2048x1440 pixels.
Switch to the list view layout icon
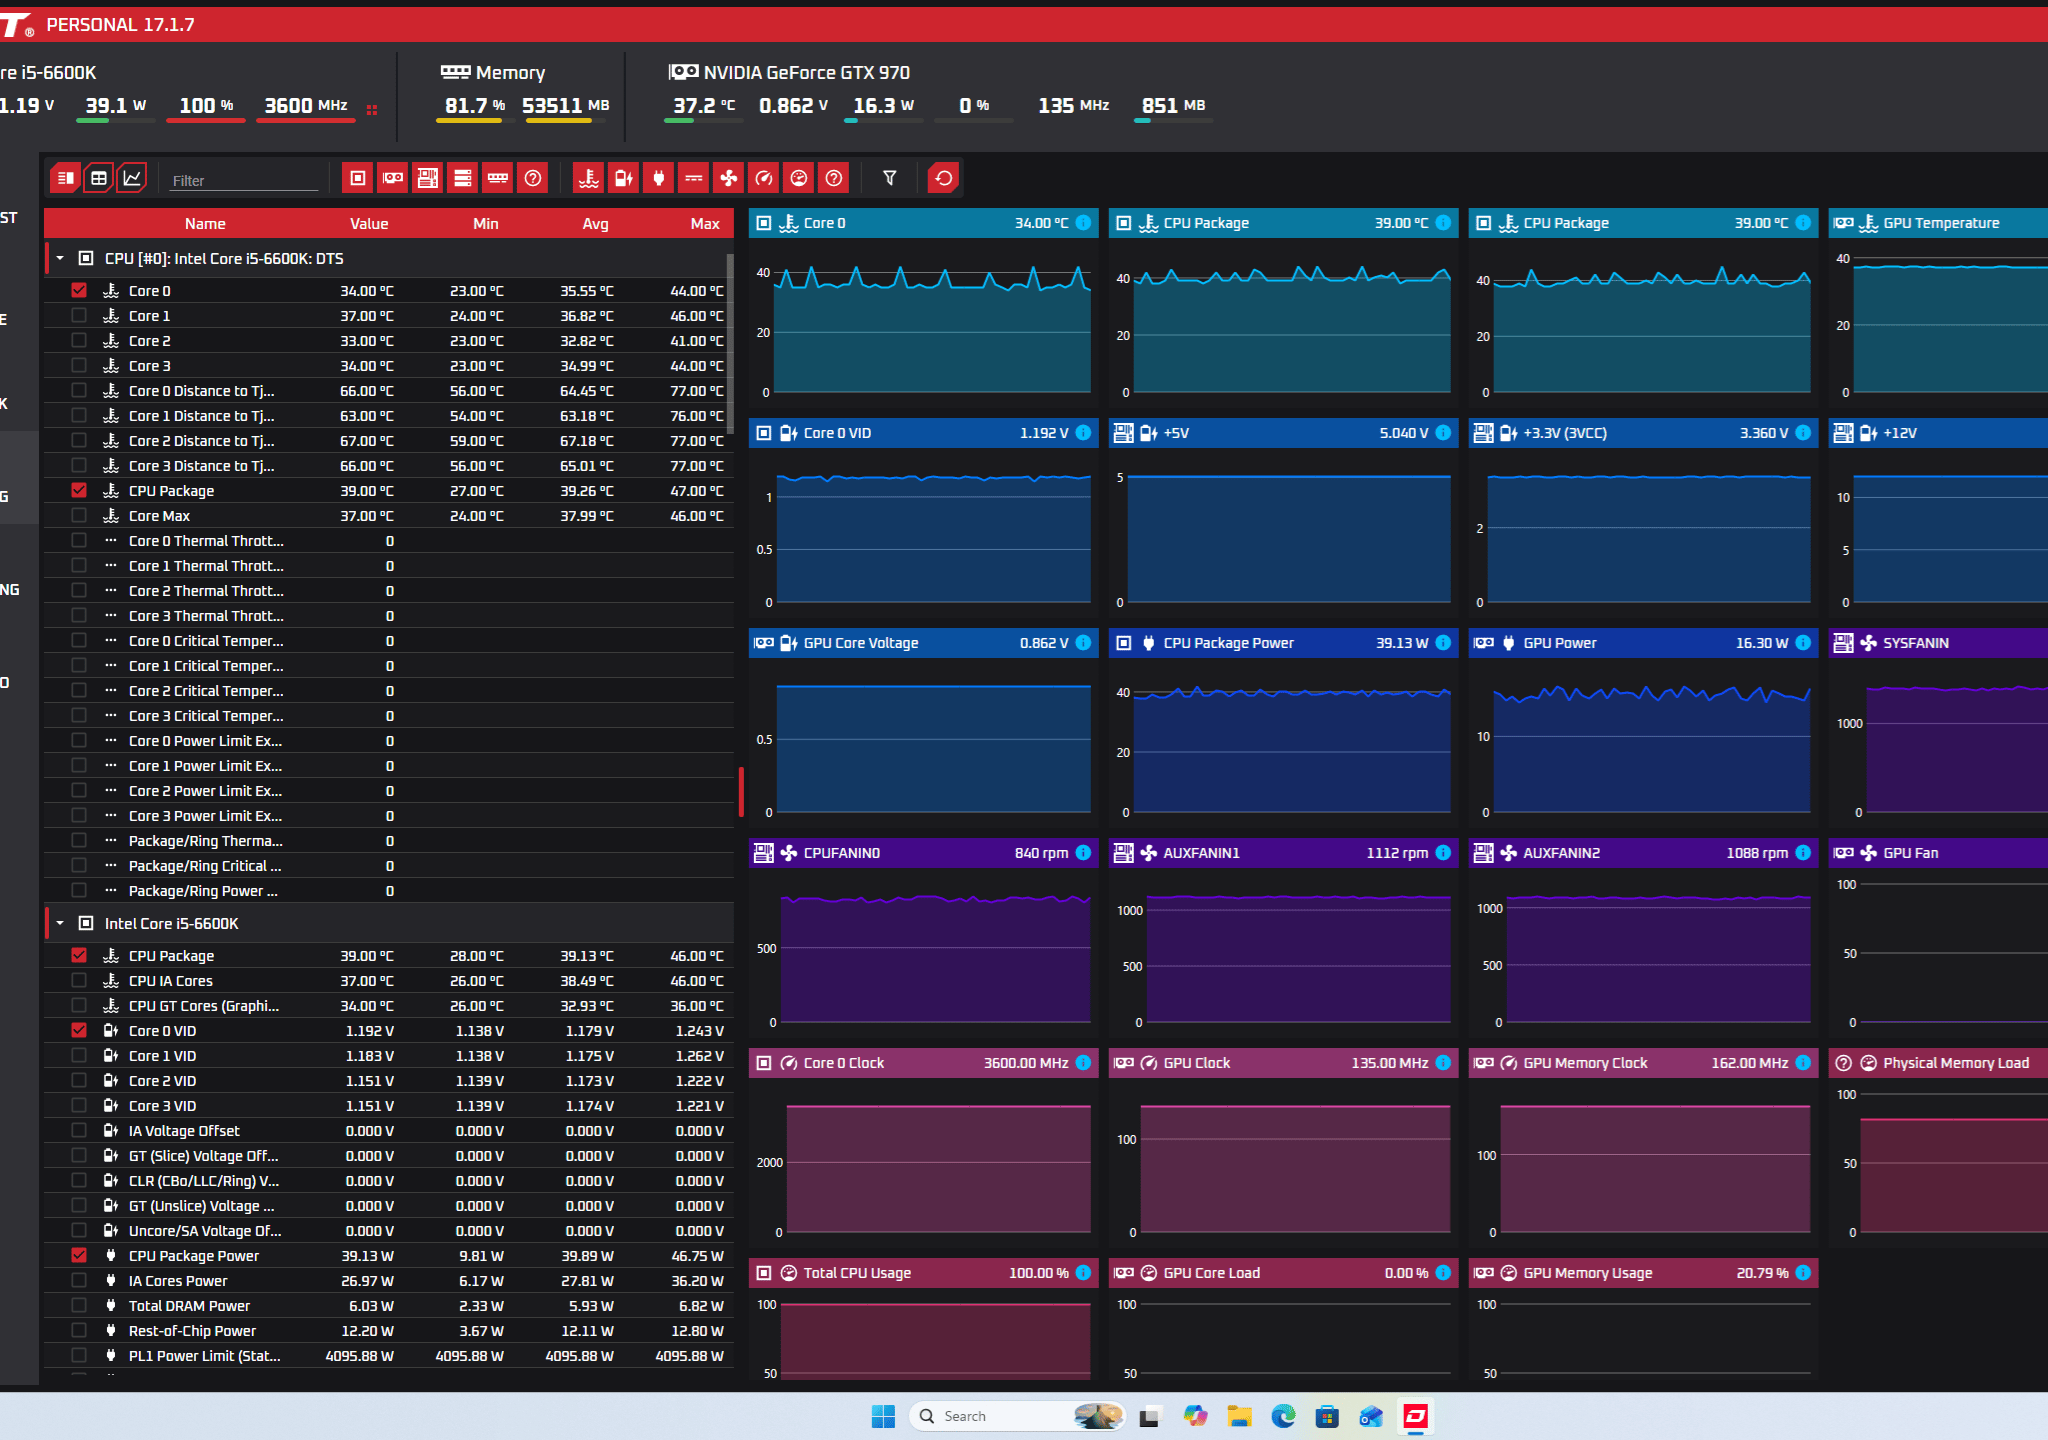pyautogui.click(x=65, y=178)
